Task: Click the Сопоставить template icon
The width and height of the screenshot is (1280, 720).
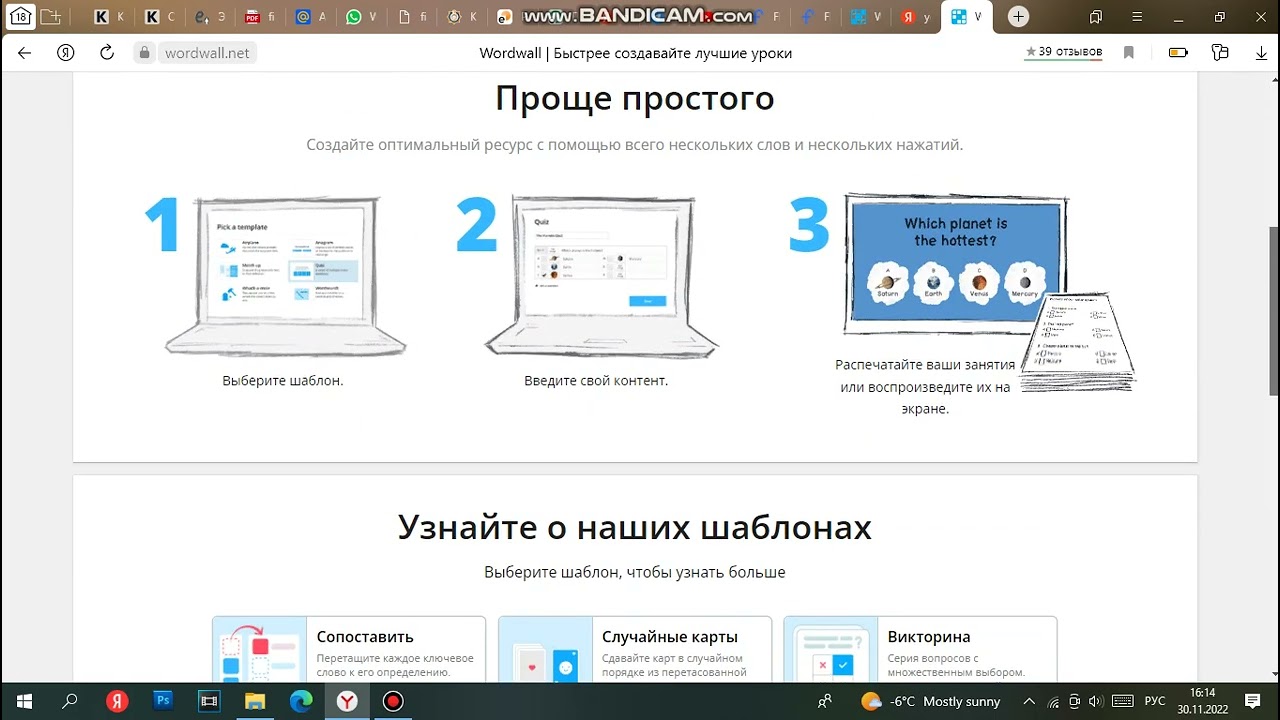Action: (x=259, y=650)
